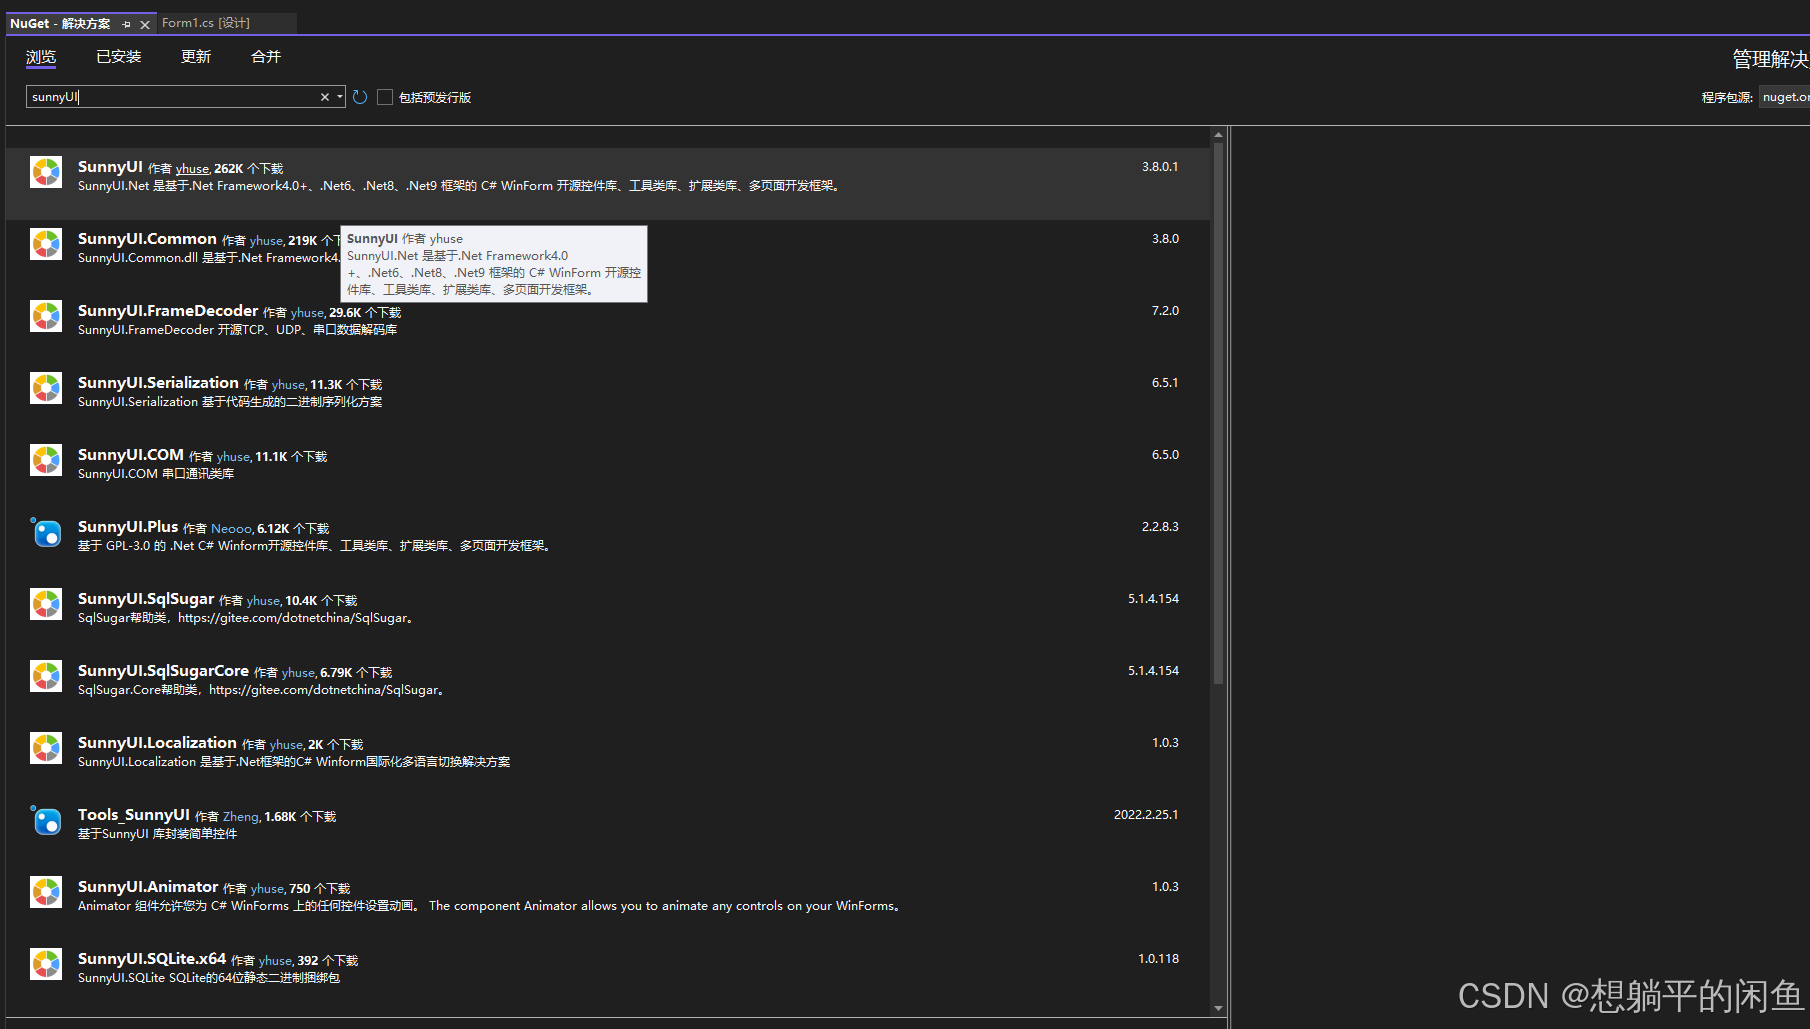Click the Animator description text
The image size is (1810, 1029).
[491, 906]
